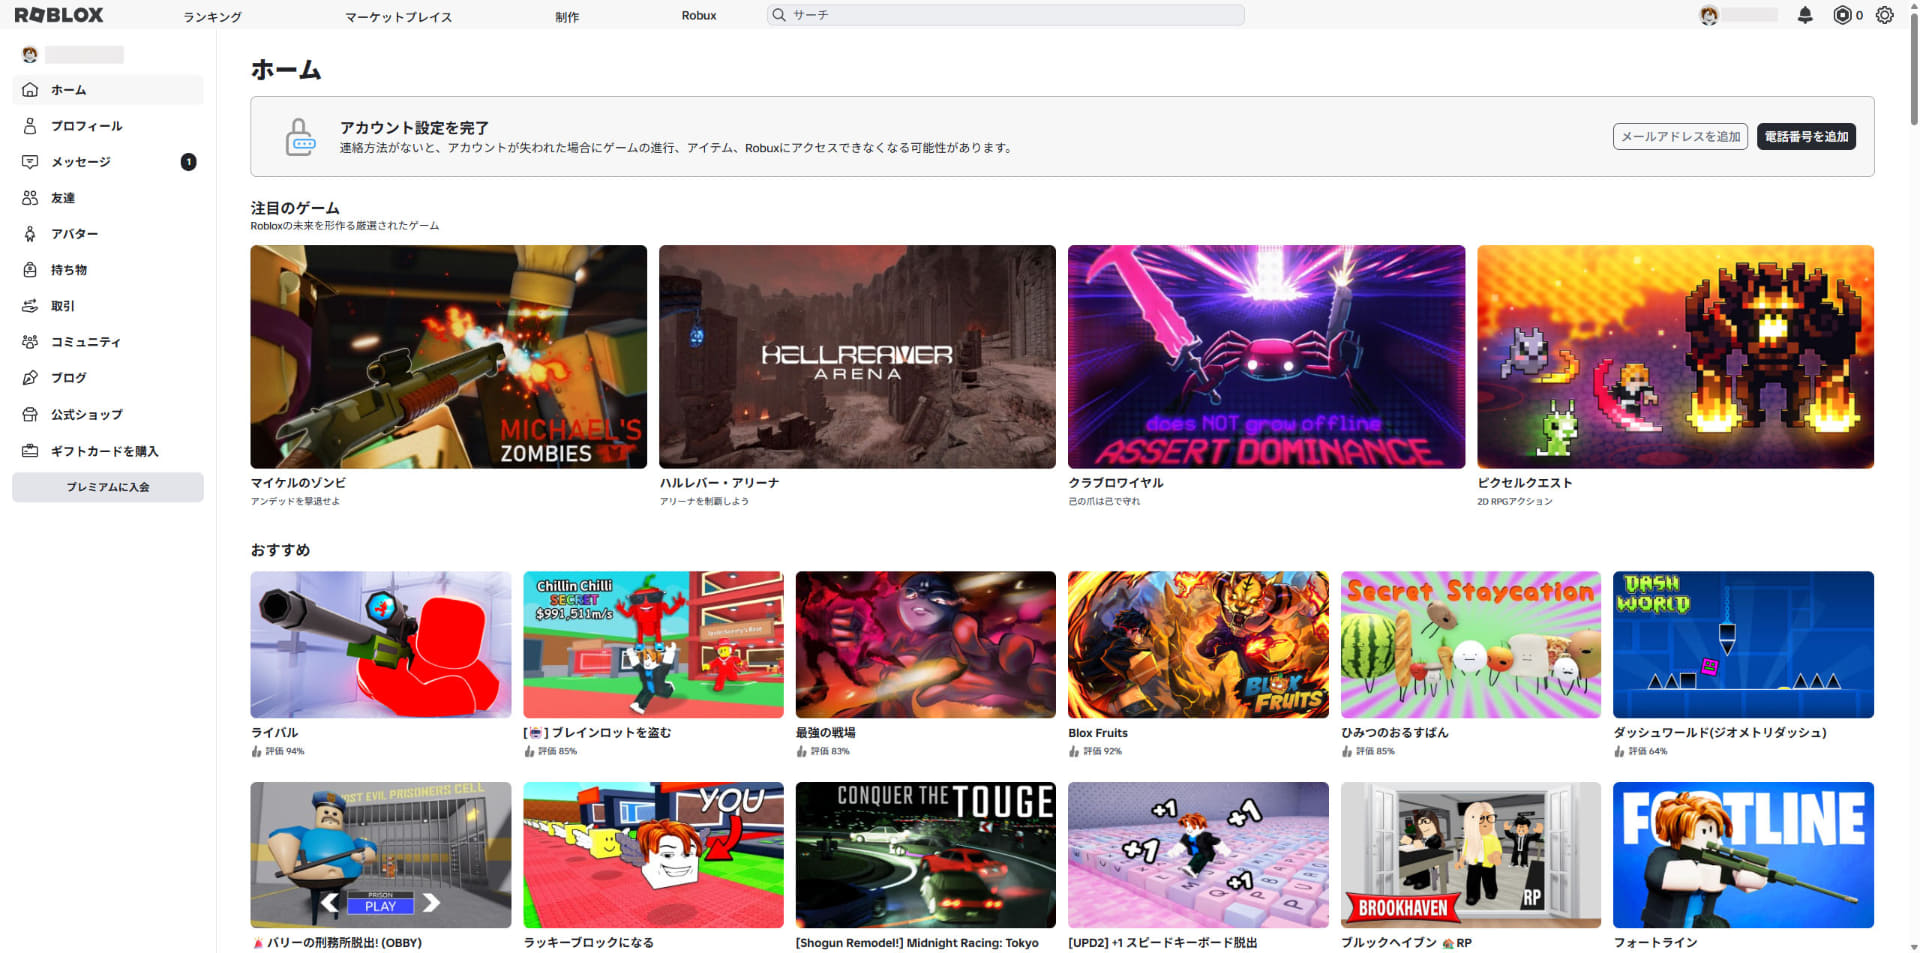Viewport: 1920px width, 953px height.
Task: Open 最強の戦場 thumbnail
Action: 926,645
